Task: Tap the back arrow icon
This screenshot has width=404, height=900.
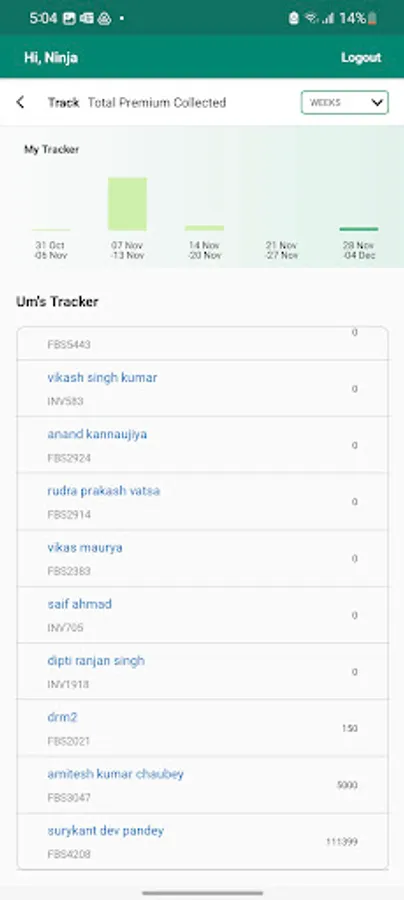Action: 21,102
